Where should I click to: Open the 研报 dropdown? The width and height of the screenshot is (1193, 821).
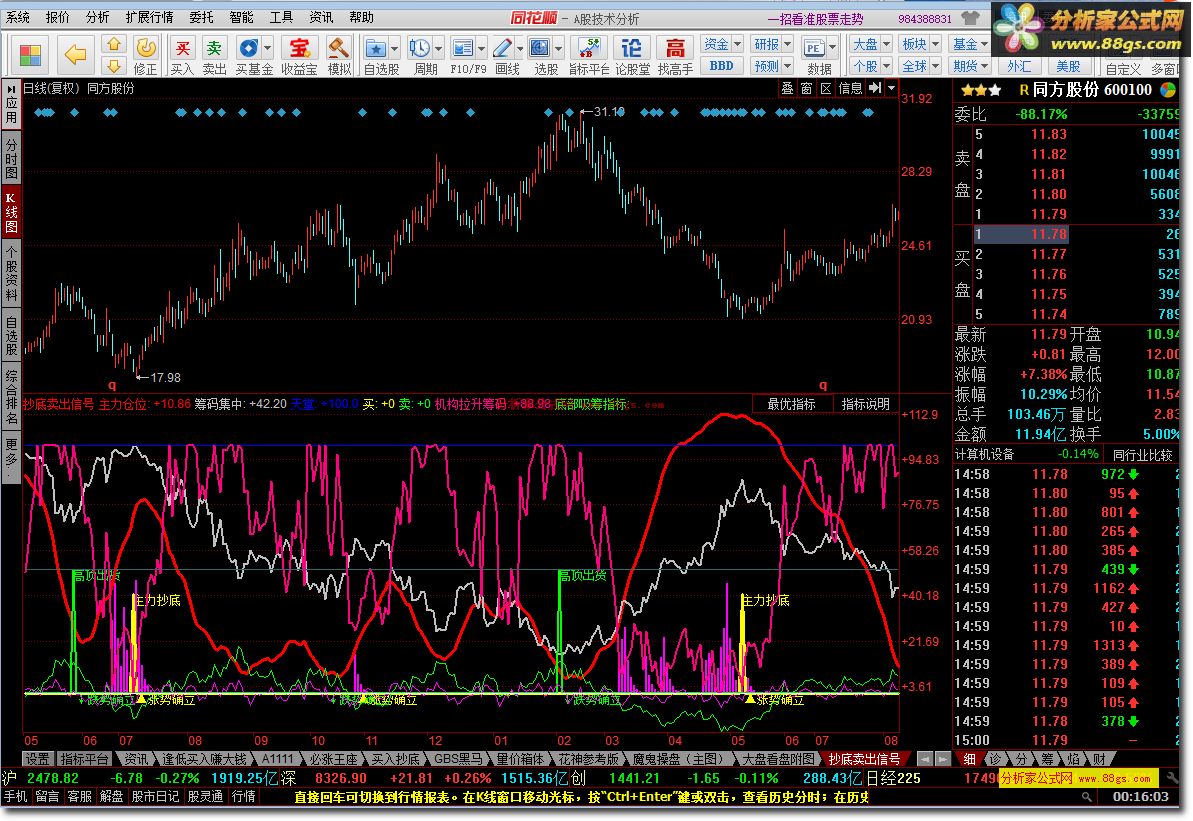coord(772,45)
